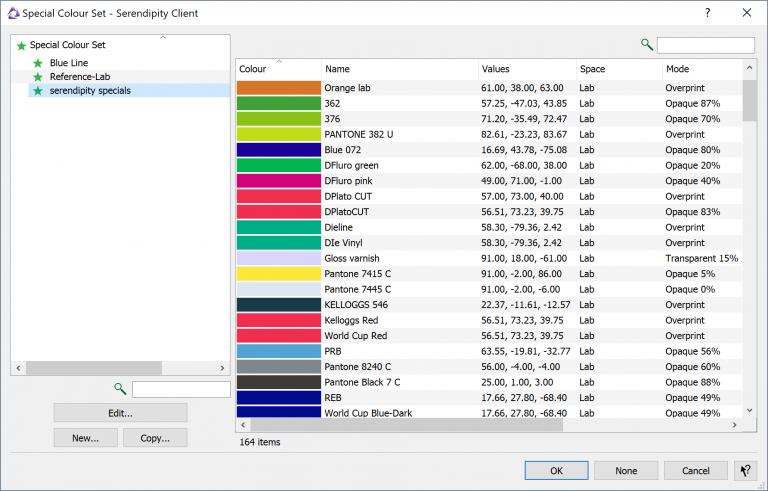Confirm with the OK button
768x491 pixels.
pos(556,471)
